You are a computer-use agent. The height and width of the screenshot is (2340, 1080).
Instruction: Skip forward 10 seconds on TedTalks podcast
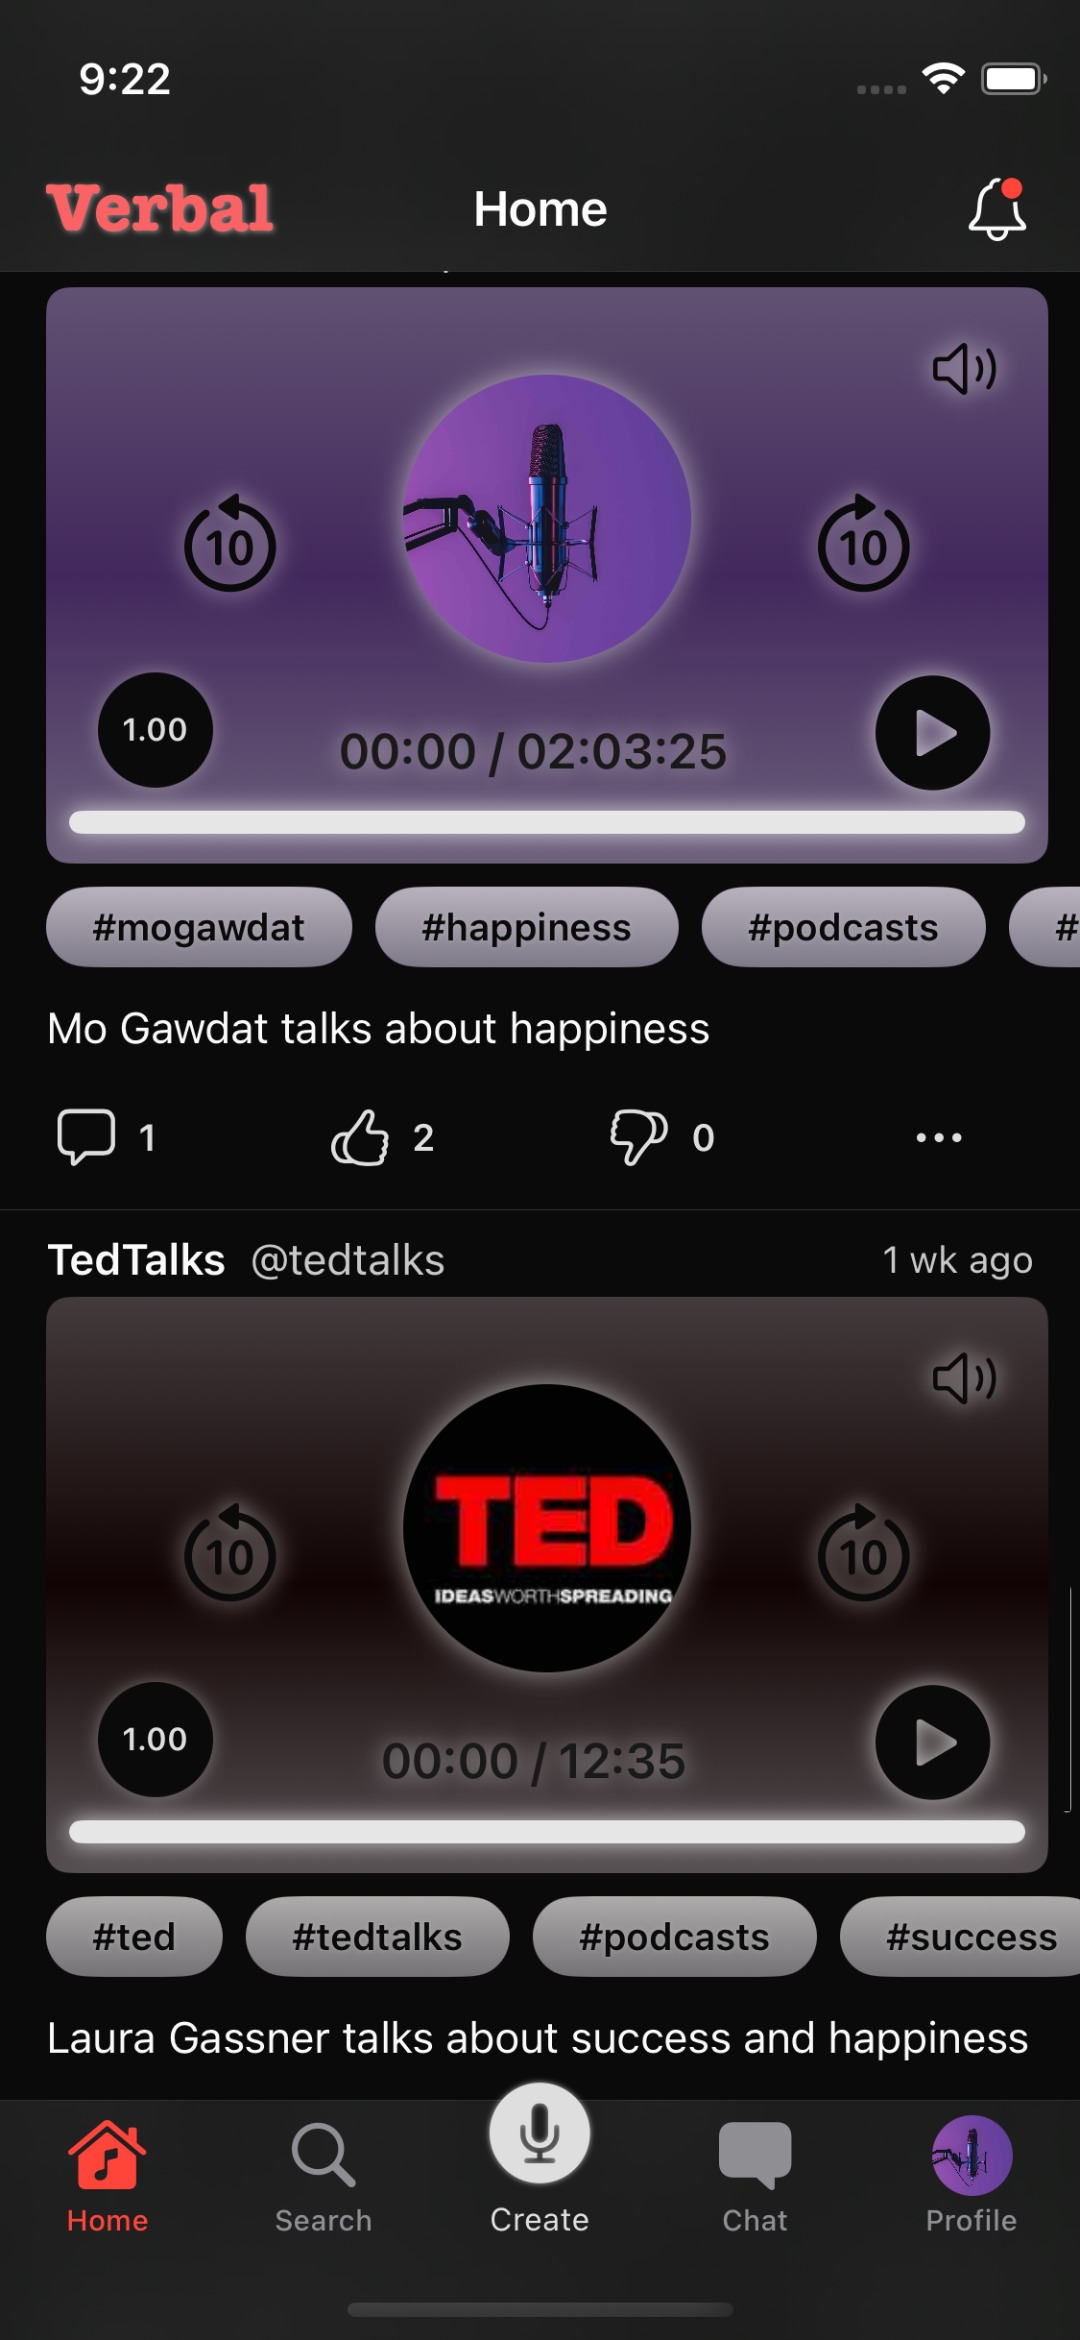[x=863, y=1552]
